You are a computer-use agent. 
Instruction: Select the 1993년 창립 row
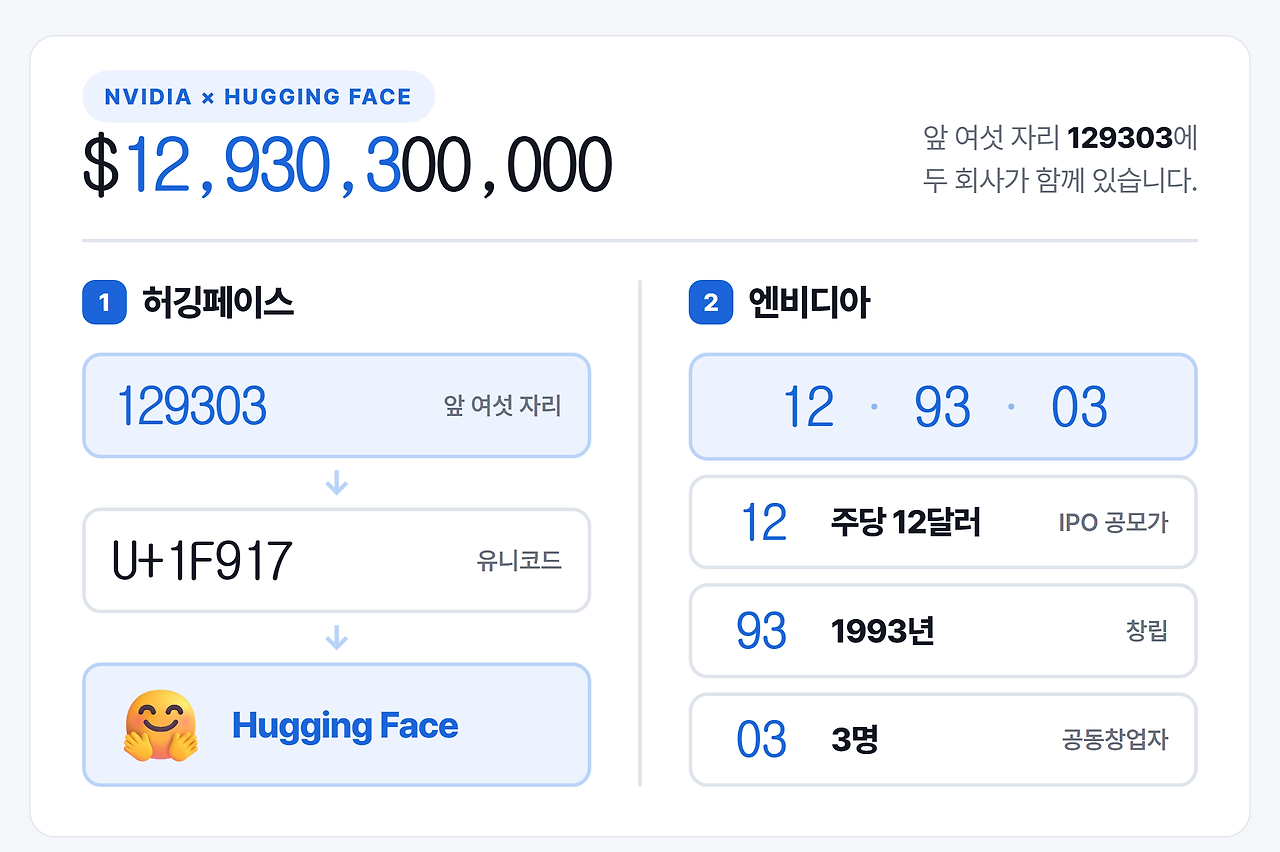[x=943, y=631]
